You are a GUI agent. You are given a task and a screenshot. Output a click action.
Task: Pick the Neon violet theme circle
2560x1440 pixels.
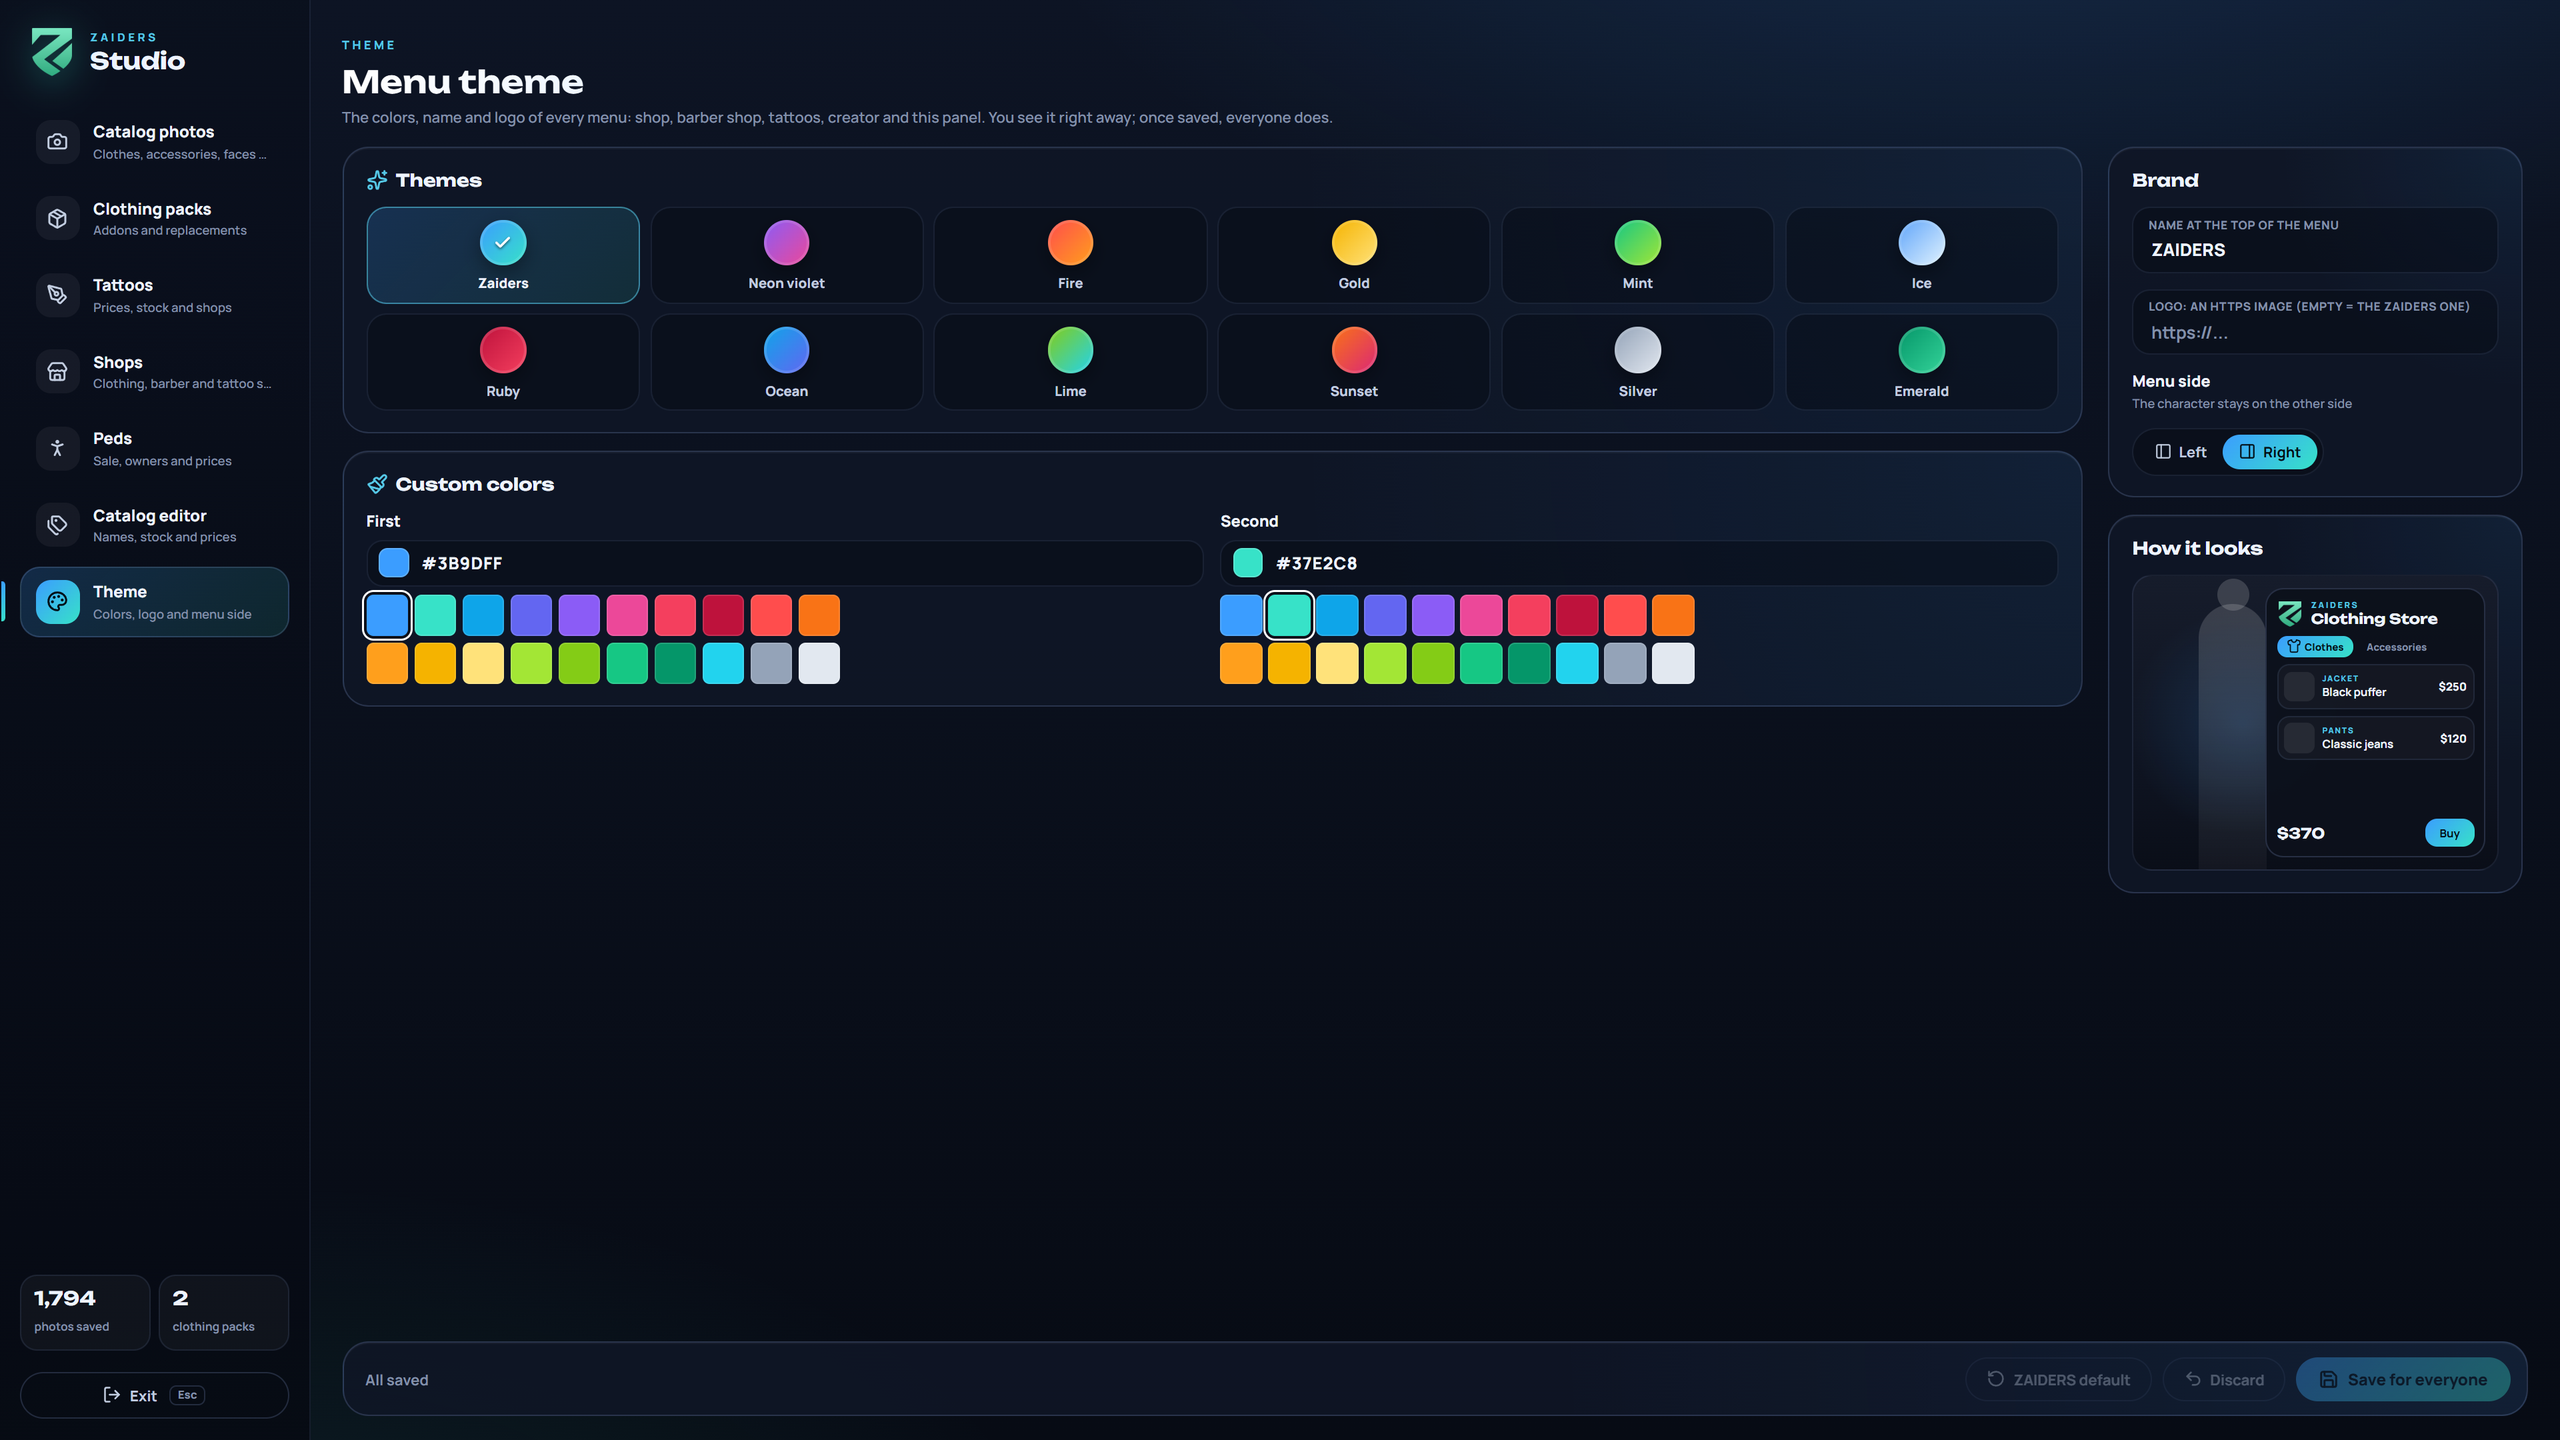click(786, 242)
